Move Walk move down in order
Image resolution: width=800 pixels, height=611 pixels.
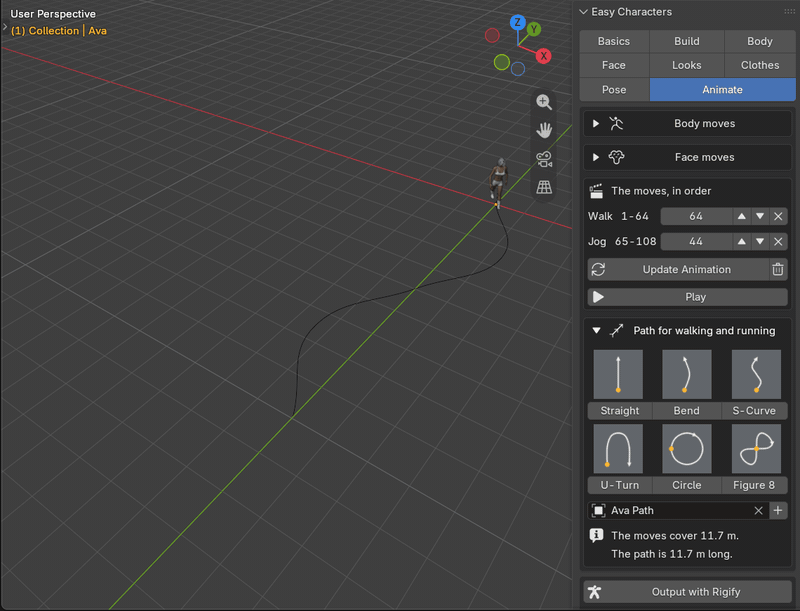pyautogui.click(x=760, y=216)
